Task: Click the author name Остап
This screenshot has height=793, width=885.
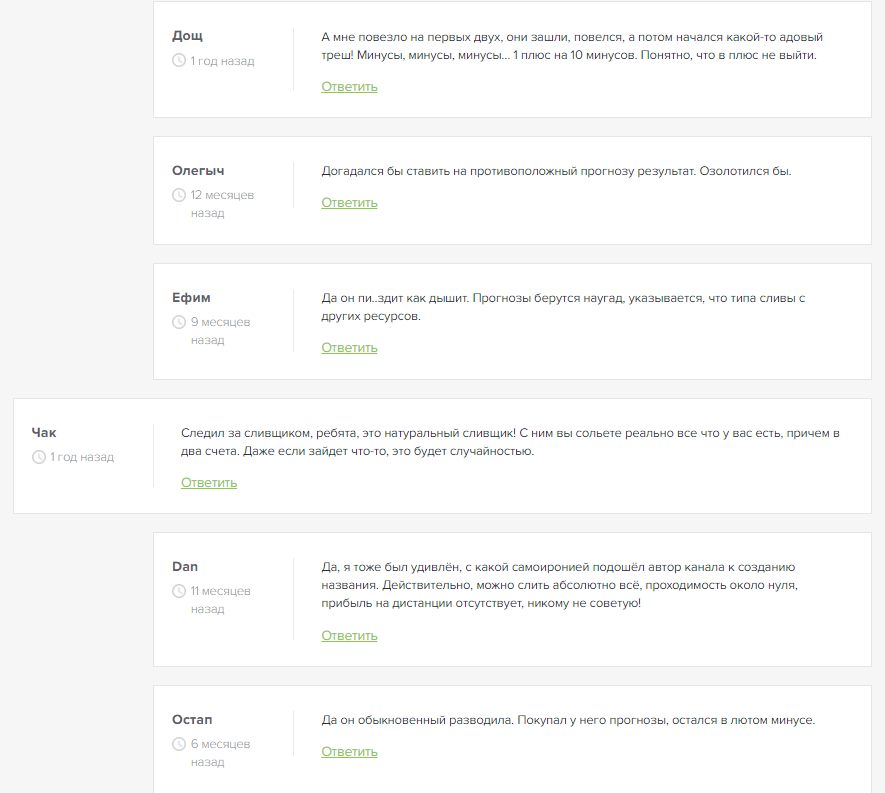Action: [192, 720]
